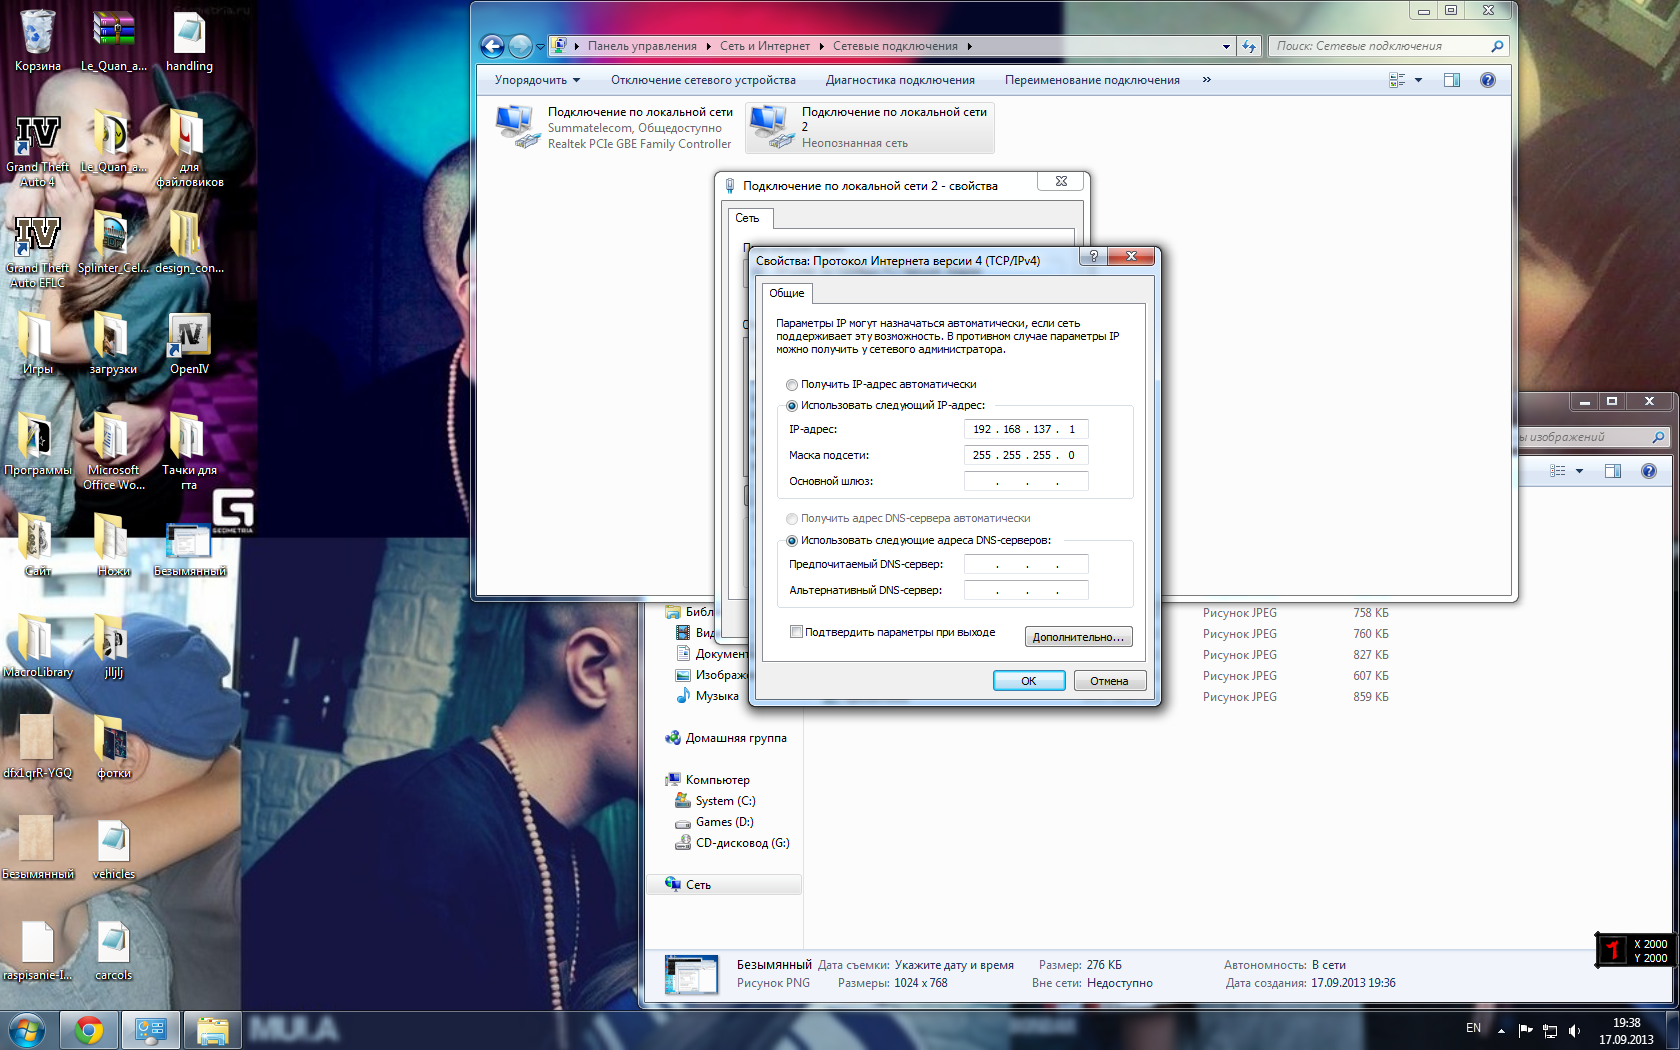Open Windows Explorer from the taskbar
The height and width of the screenshot is (1050, 1680).
(x=212, y=1029)
